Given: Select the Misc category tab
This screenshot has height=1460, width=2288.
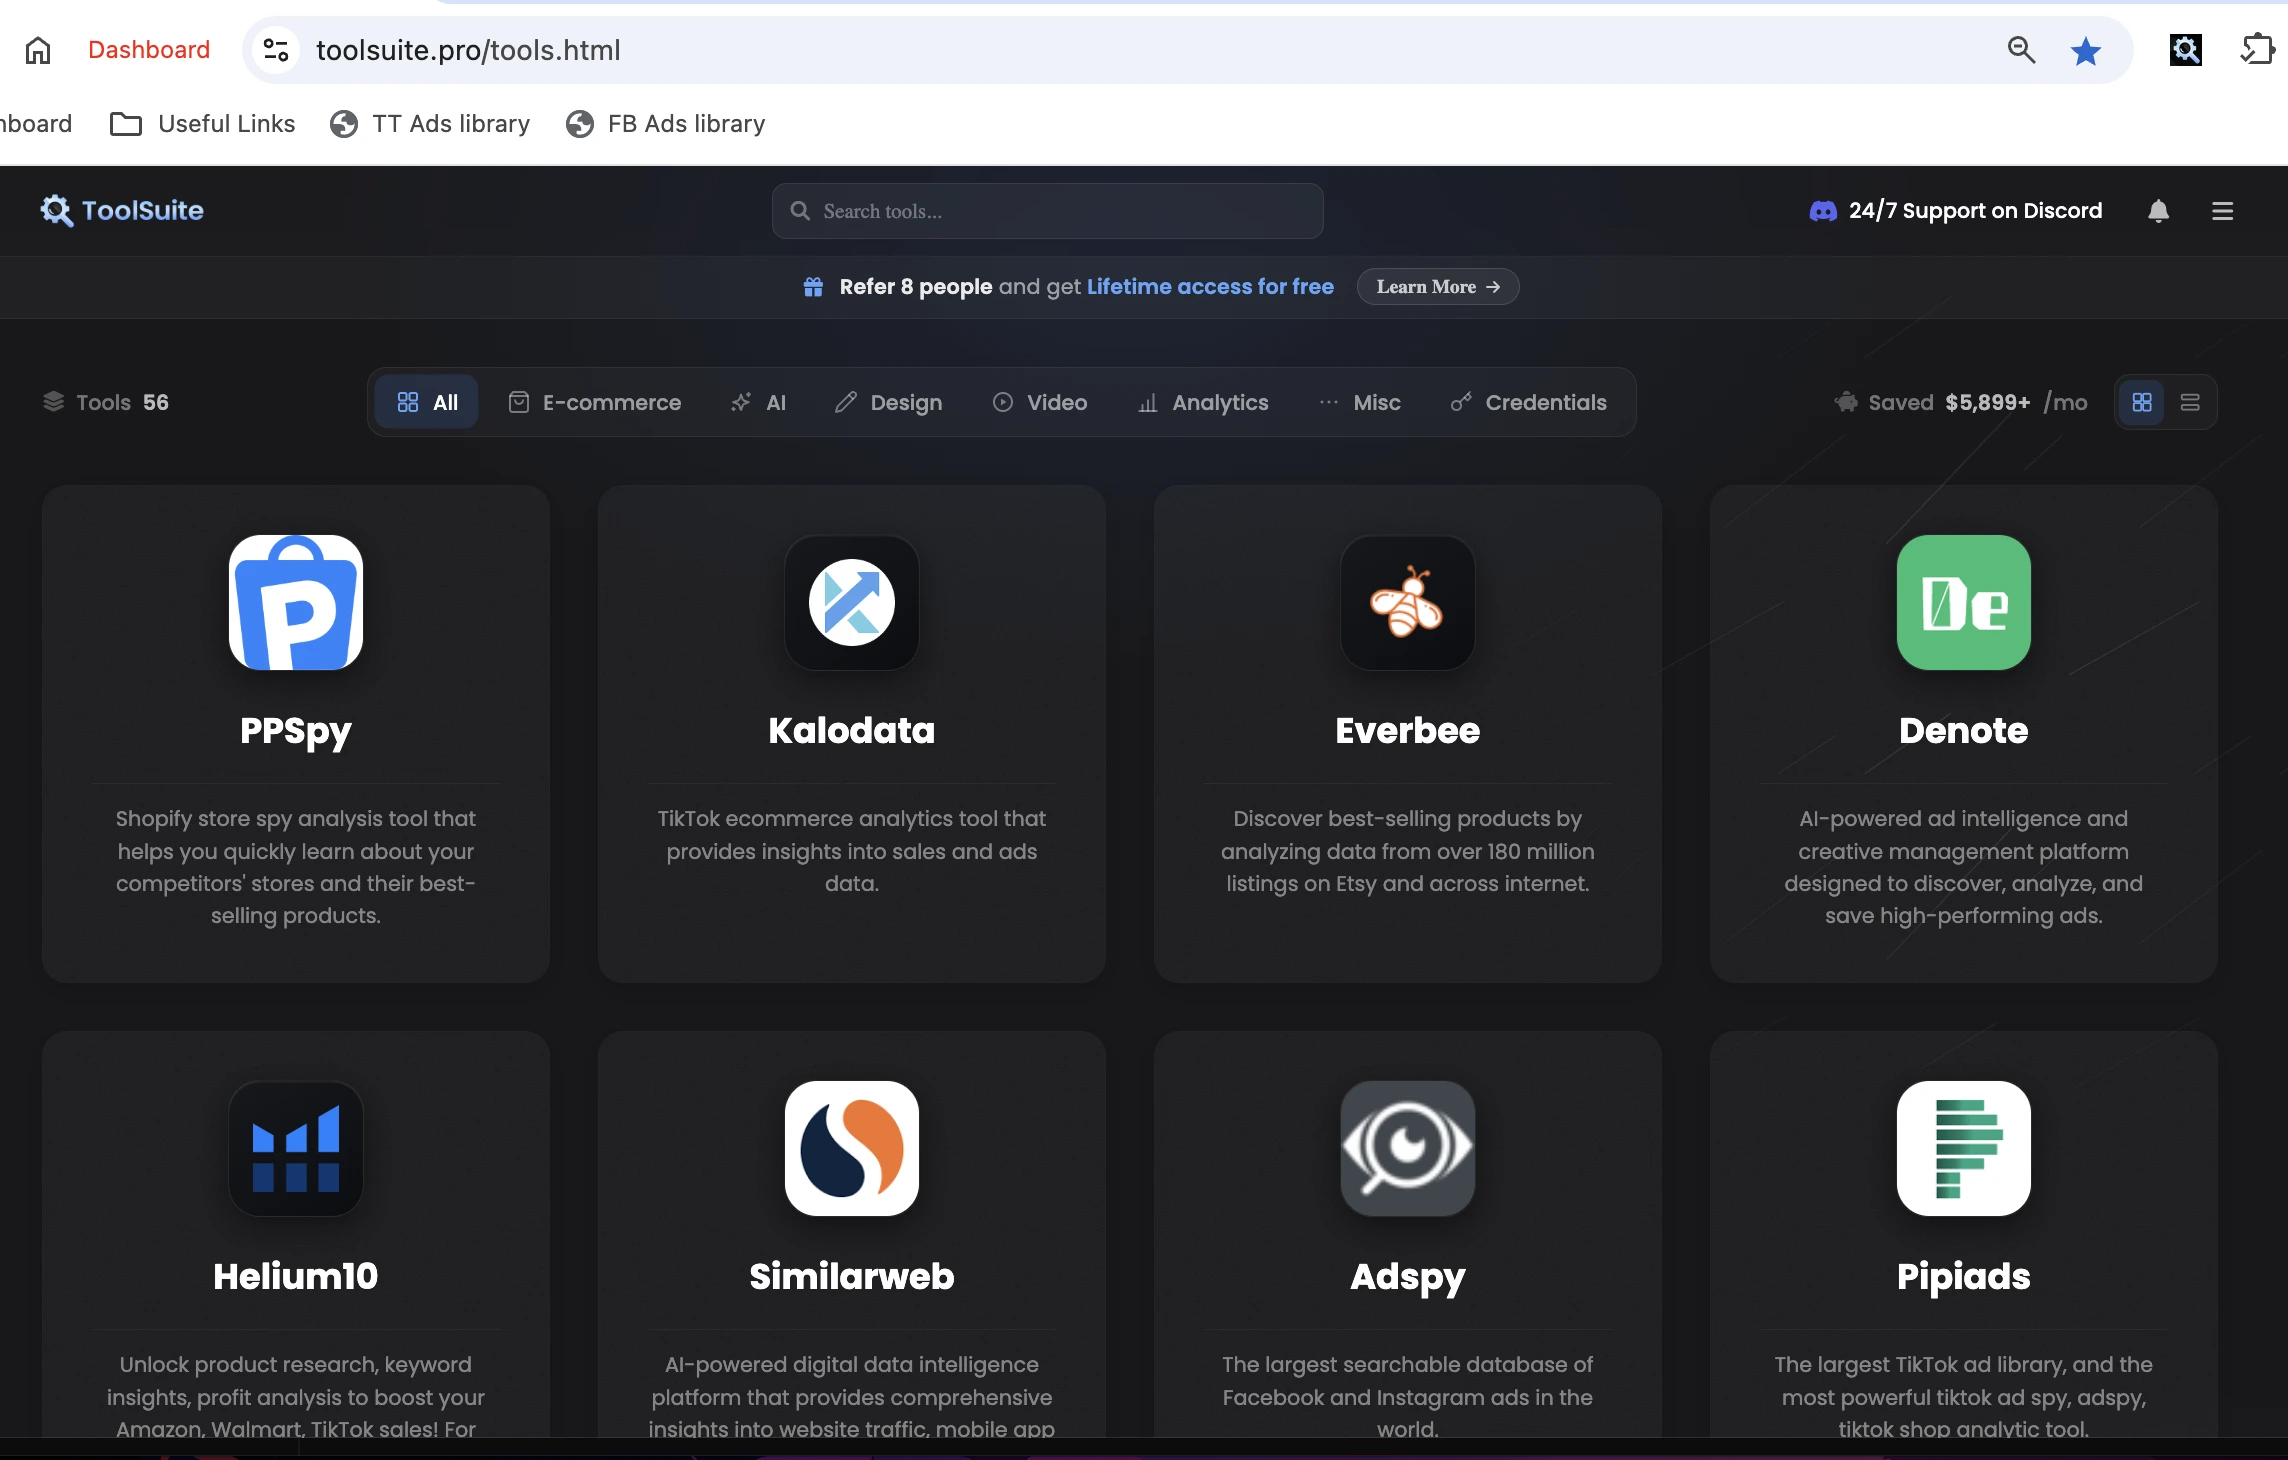Looking at the screenshot, I should 1360,402.
